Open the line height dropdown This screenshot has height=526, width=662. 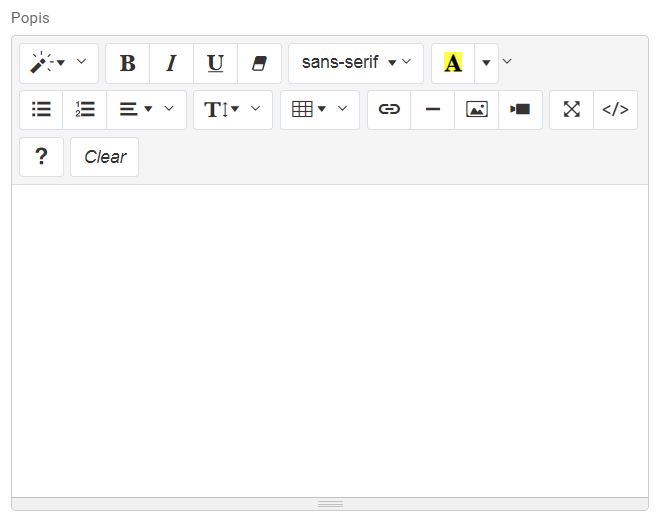(232, 110)
